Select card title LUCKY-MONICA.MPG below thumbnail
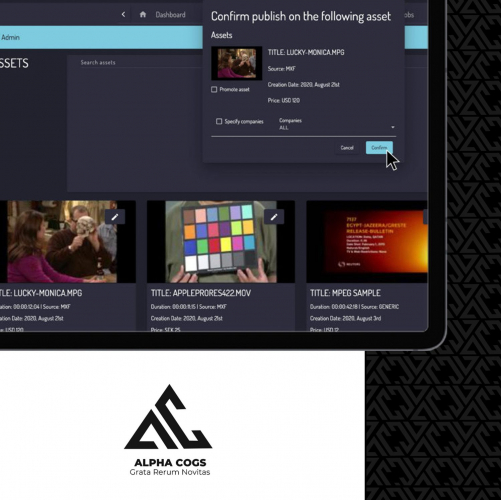The height and width of the screenshot is (500, 501). (41, 293)
